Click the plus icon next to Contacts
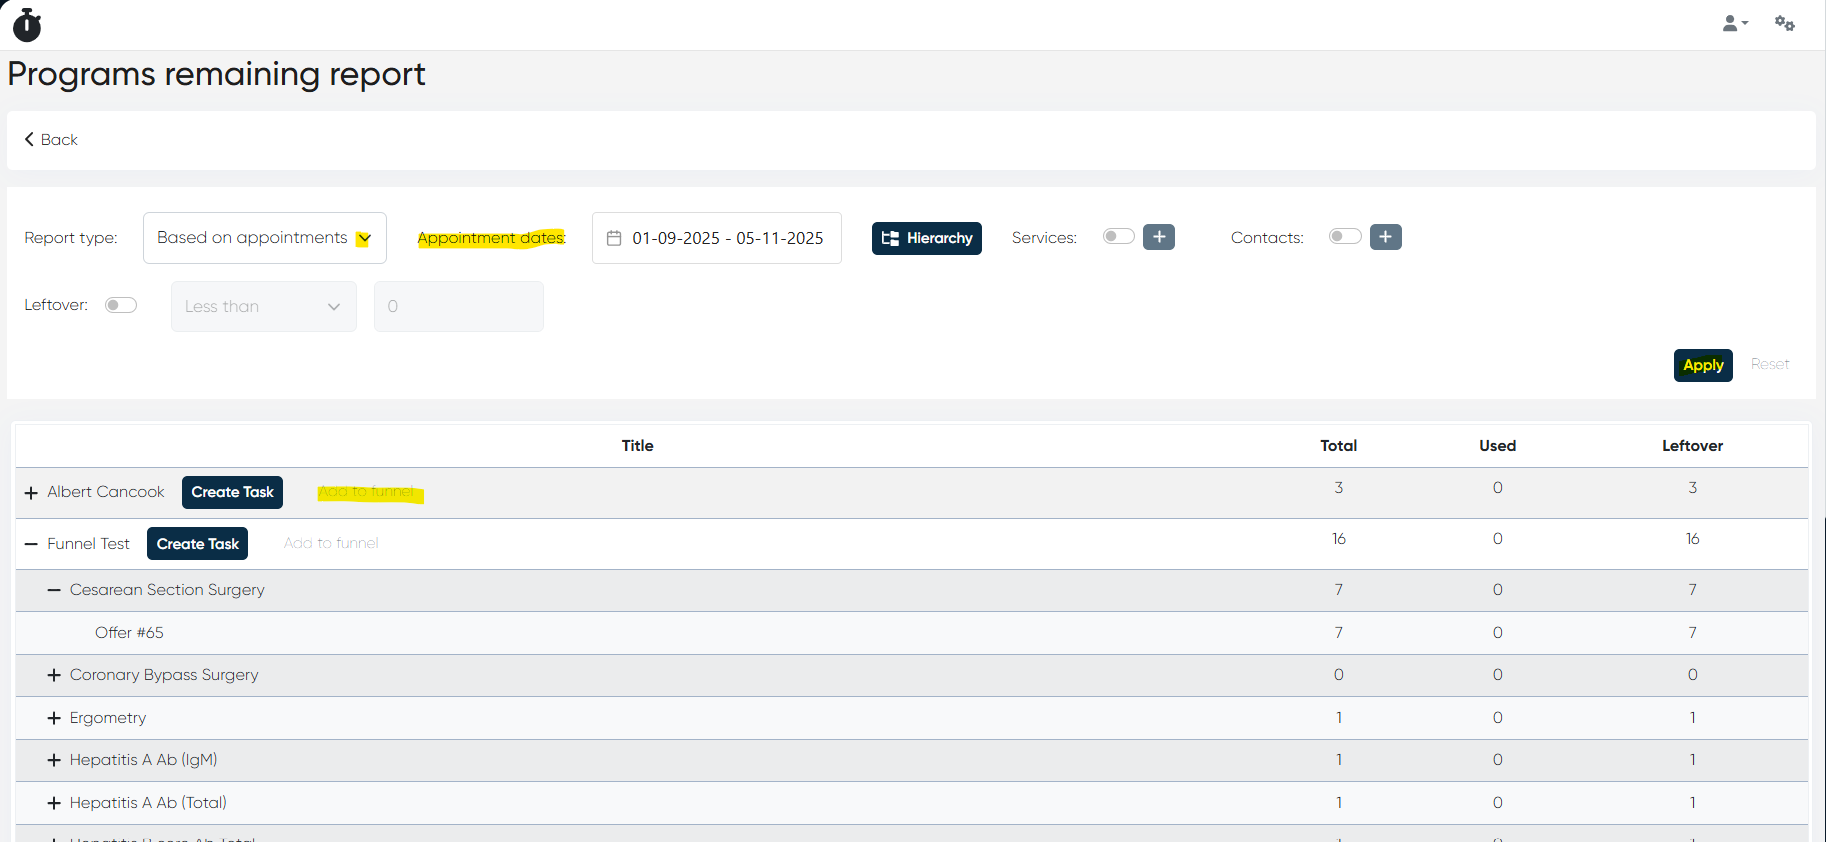This screenshot has width=1826, height=842. point(1385,237)
